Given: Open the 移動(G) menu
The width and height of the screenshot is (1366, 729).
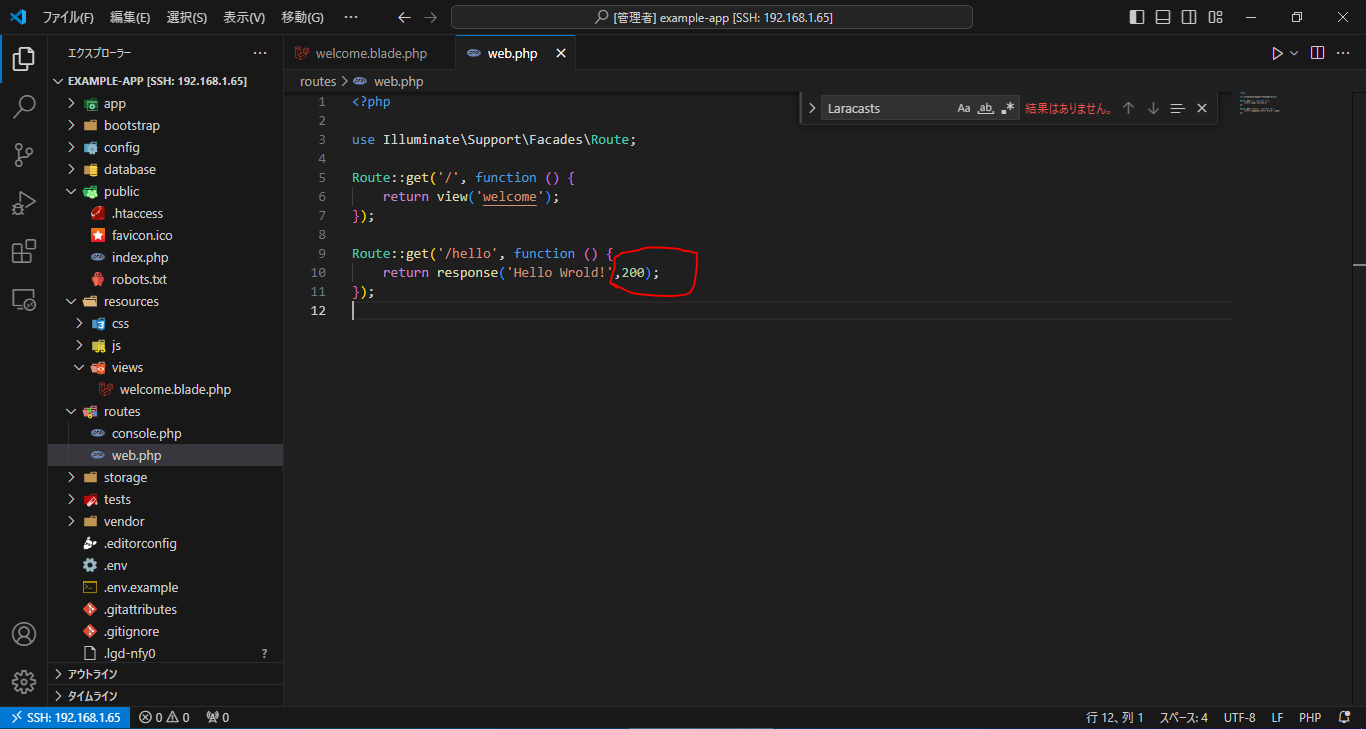Looking at the screenshot, I should (303, 17).
